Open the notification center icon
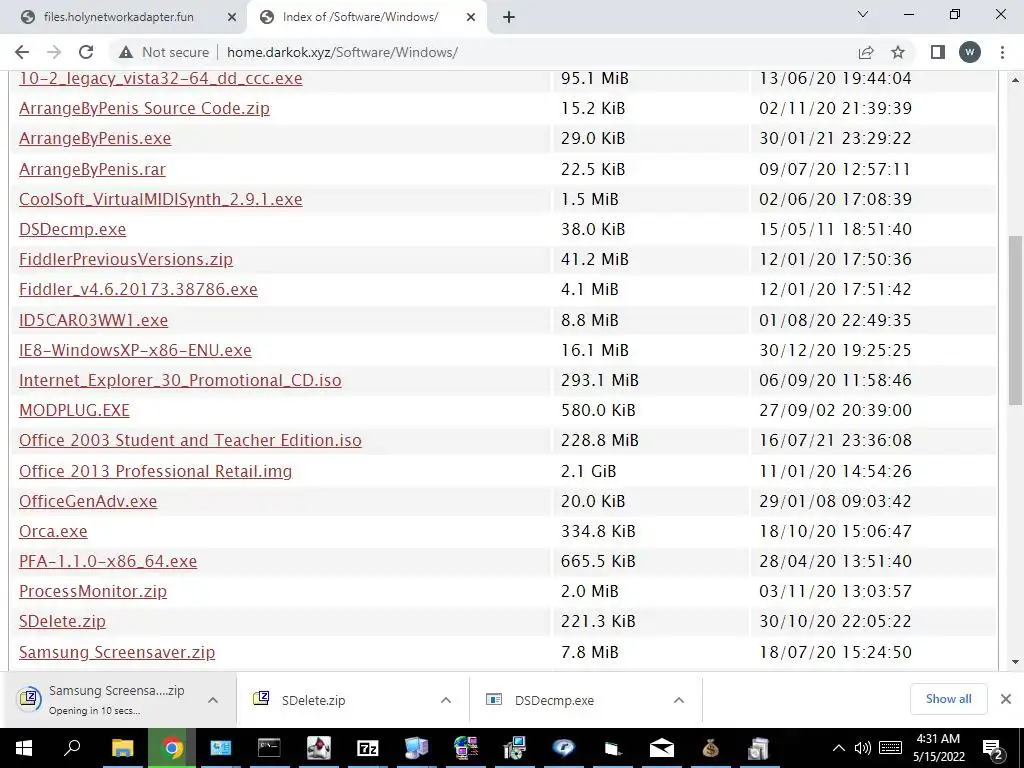The image size is (1024, 768). click(x=992, y=748)
